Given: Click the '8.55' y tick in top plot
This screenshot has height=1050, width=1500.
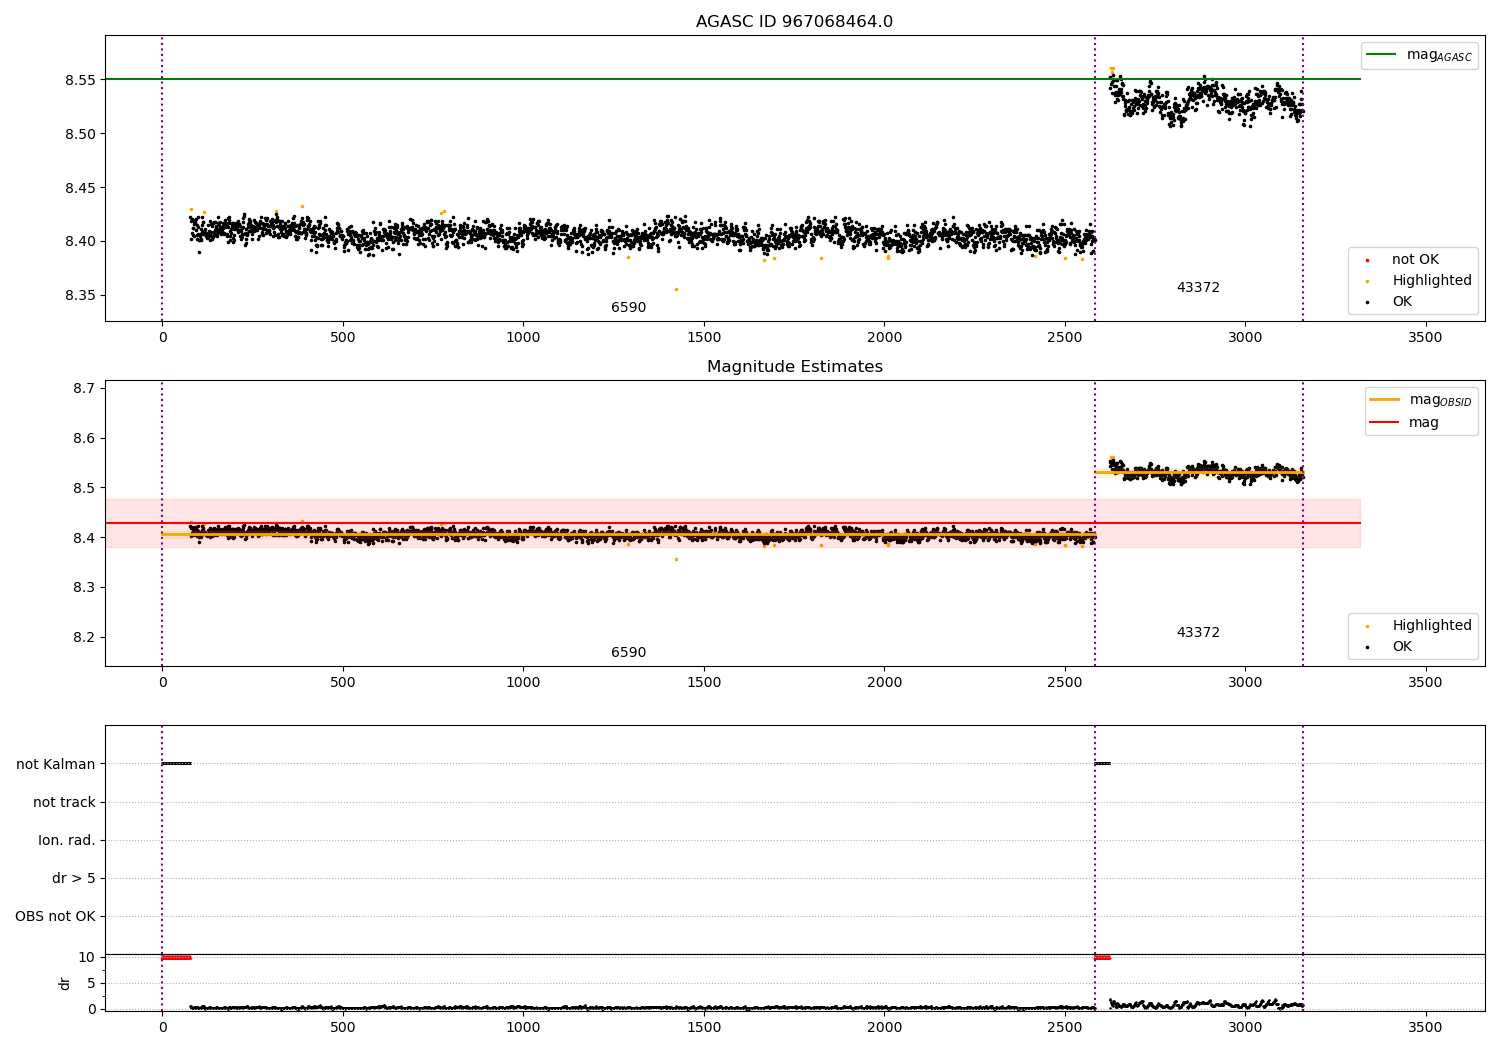Looking at the screenshot, I should click(80, 80).
